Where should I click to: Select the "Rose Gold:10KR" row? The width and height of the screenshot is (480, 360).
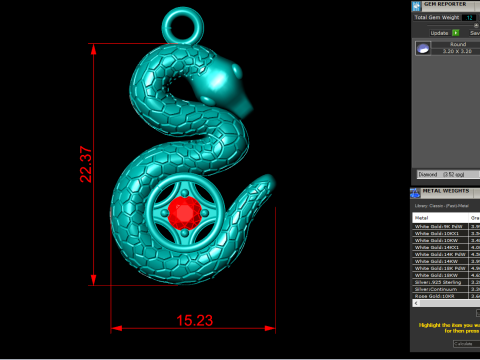pyautogui.click(x=446, y=296)
